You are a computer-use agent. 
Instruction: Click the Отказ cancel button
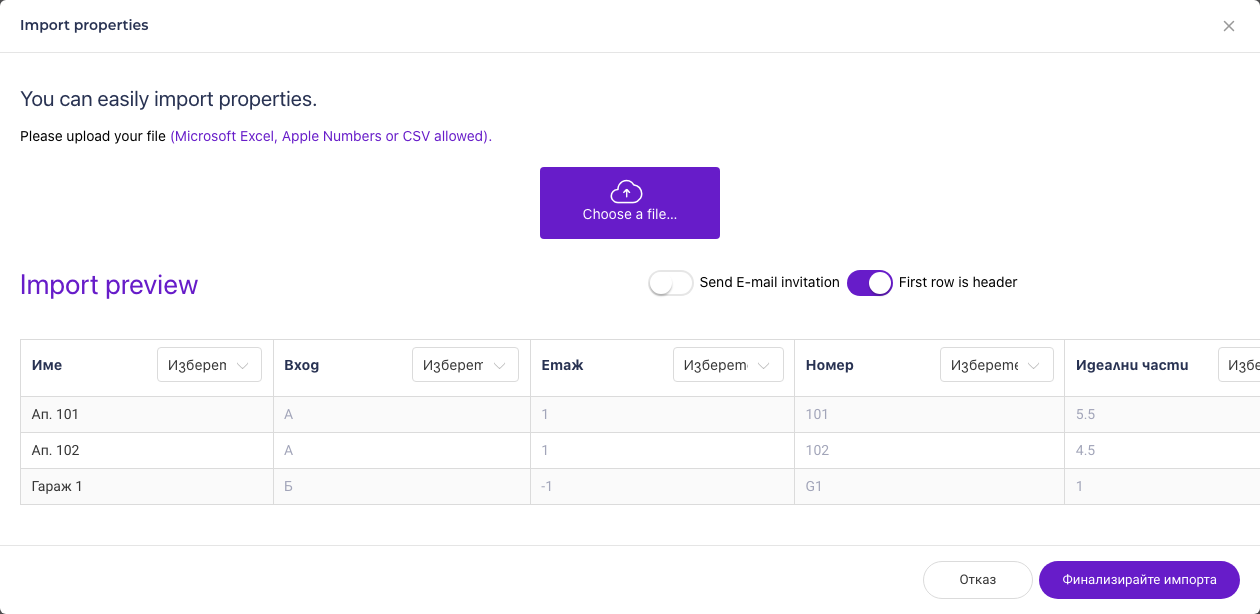point(978,580)
